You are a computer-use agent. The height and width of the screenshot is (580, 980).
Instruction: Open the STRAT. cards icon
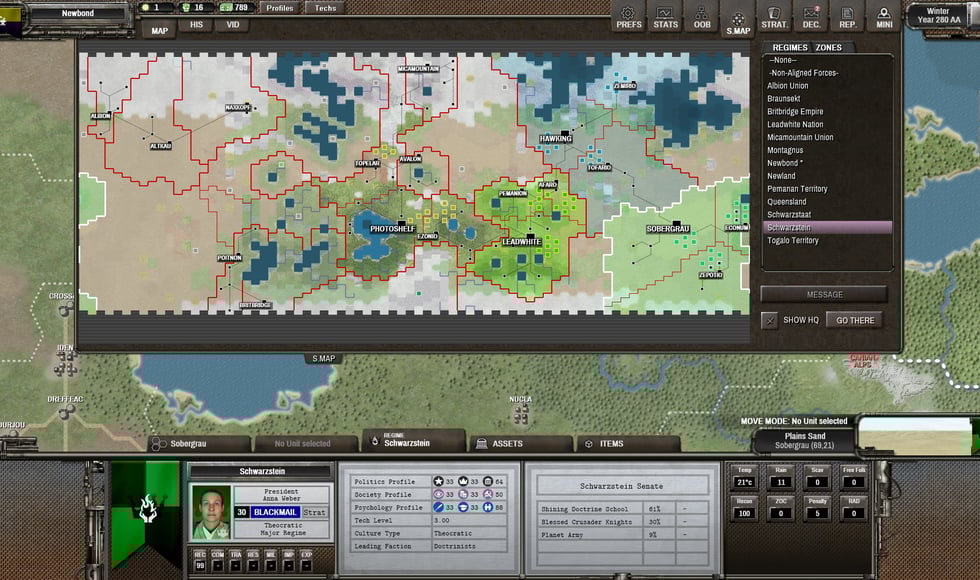[x=774, y=16]
